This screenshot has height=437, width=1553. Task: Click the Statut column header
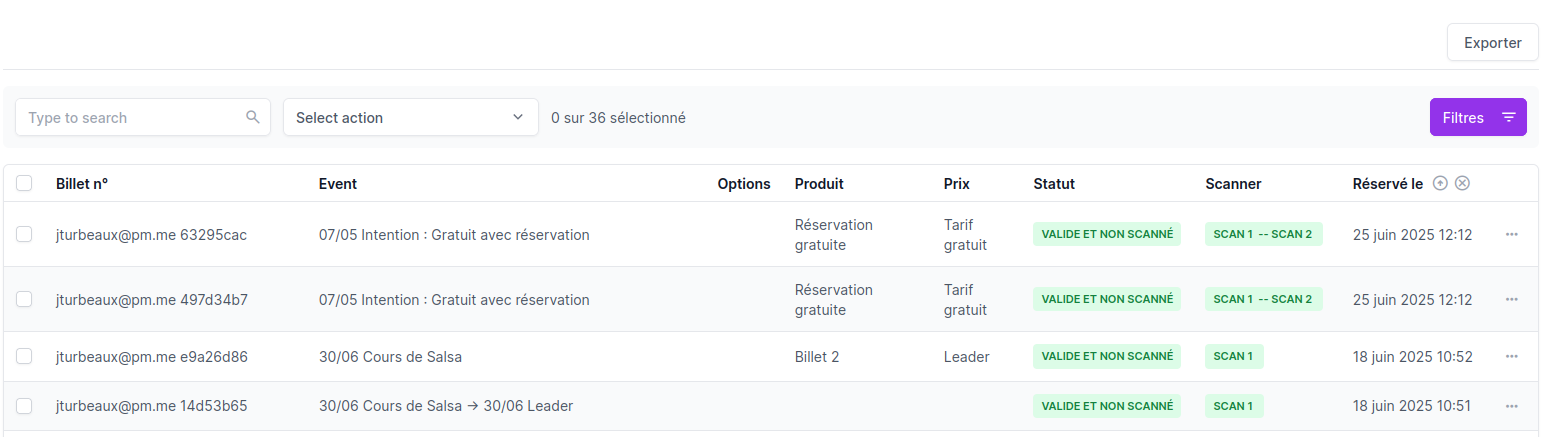click(x=1054, y=184)
